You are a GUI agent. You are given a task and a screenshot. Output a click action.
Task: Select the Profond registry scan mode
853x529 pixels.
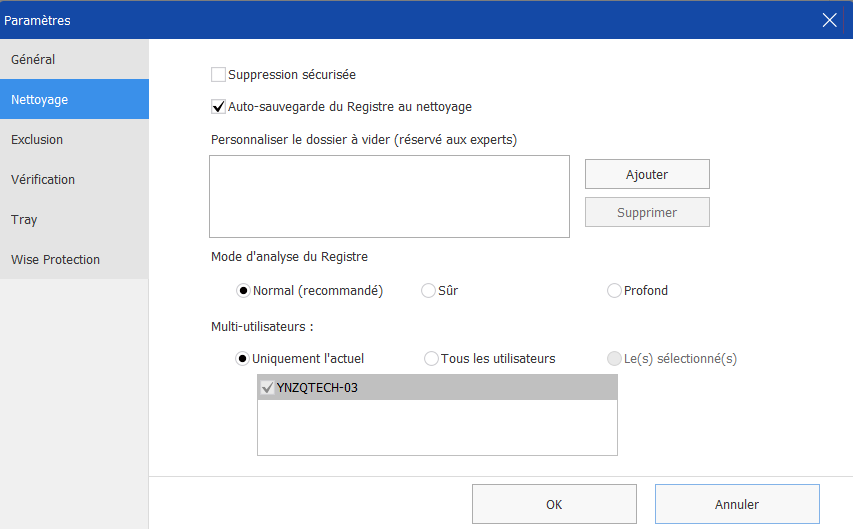coord(614,291)
